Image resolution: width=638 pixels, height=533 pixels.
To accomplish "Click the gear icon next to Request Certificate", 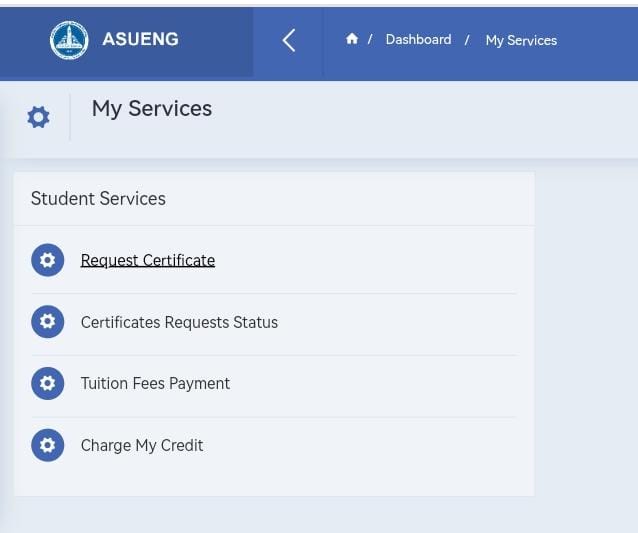I will 47,260.
